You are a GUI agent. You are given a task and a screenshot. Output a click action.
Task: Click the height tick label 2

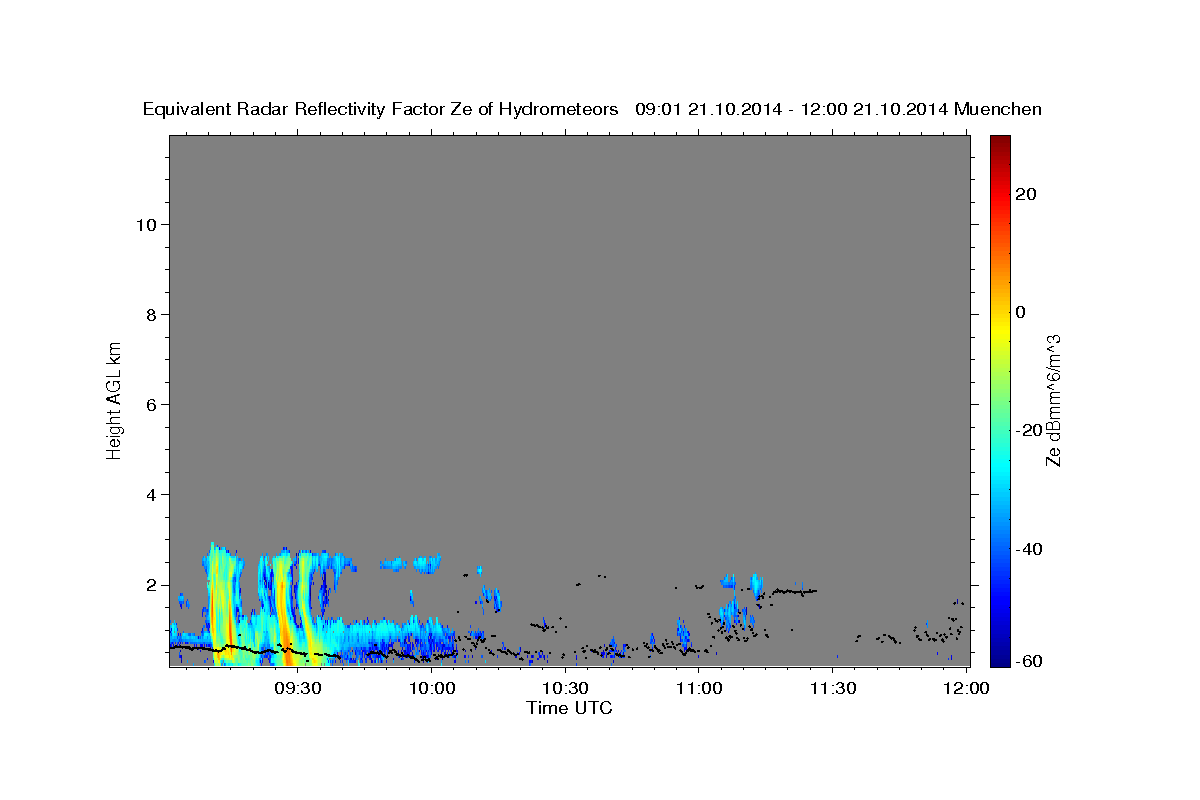pos(149,585)
